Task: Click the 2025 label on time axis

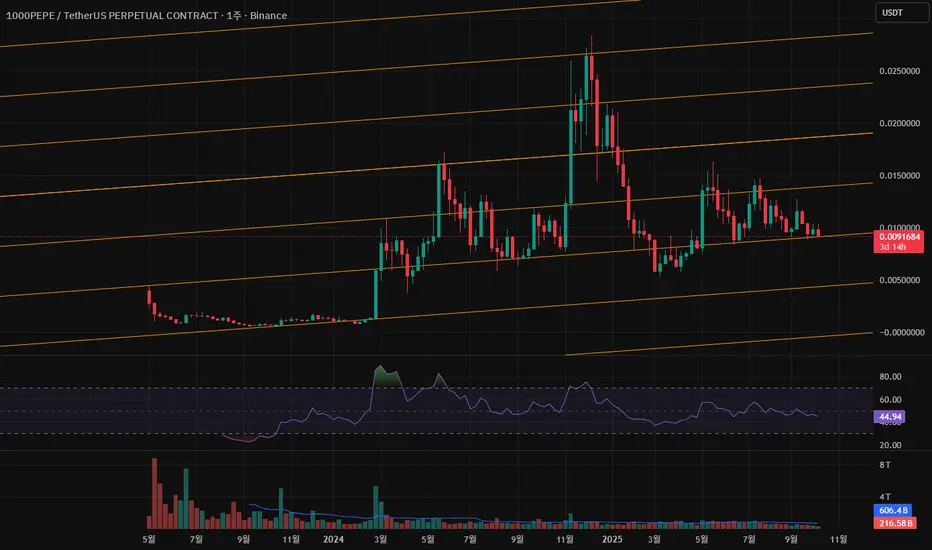Action: coord(612,539)
